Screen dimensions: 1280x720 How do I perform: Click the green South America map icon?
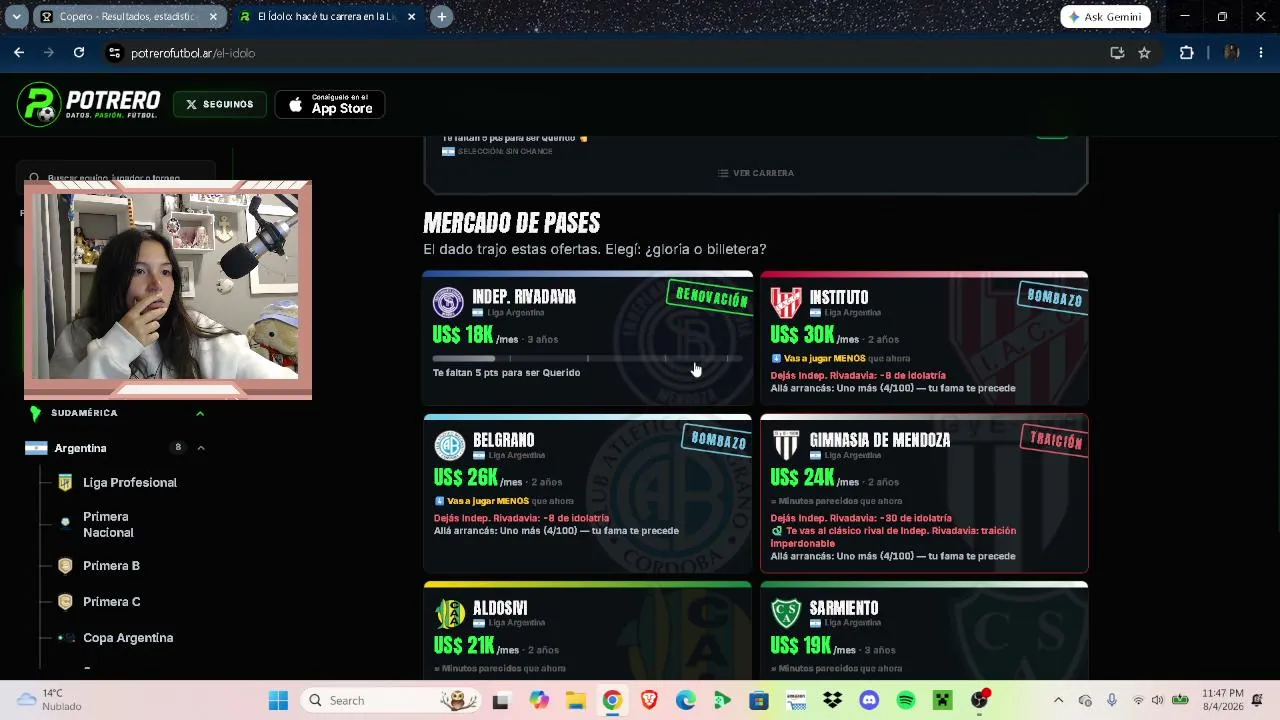(35, 413)
